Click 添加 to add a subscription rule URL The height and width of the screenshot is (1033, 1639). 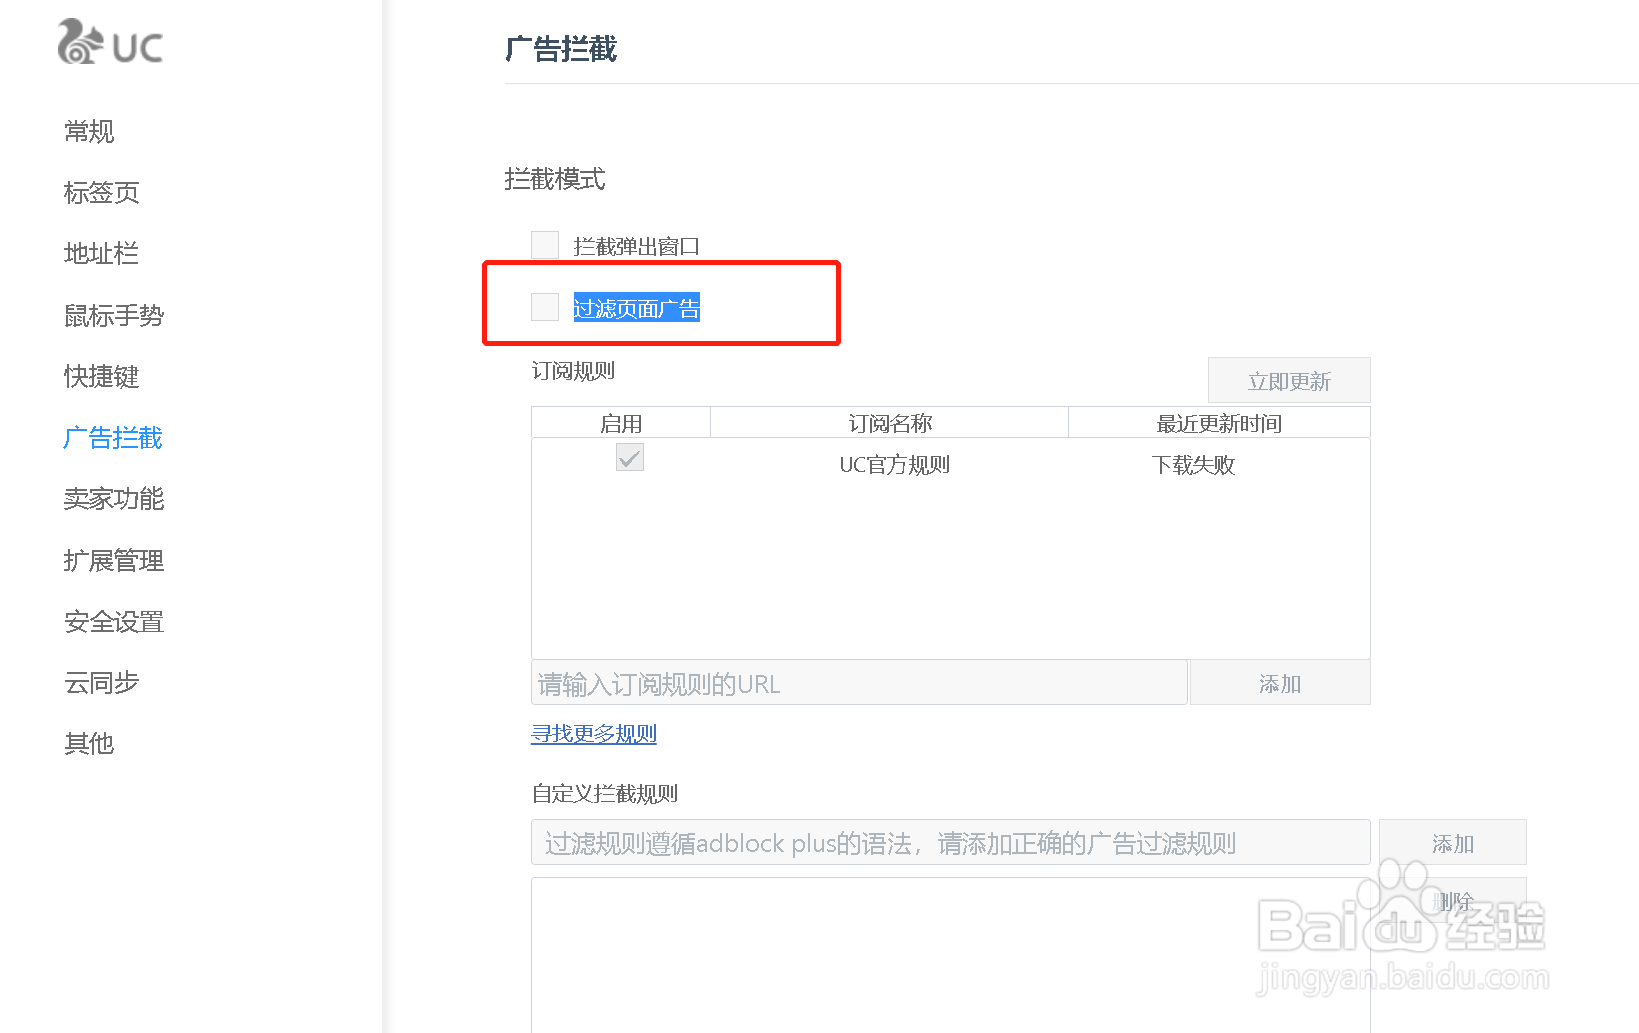pyautogui.click(x=1279, y=682)
